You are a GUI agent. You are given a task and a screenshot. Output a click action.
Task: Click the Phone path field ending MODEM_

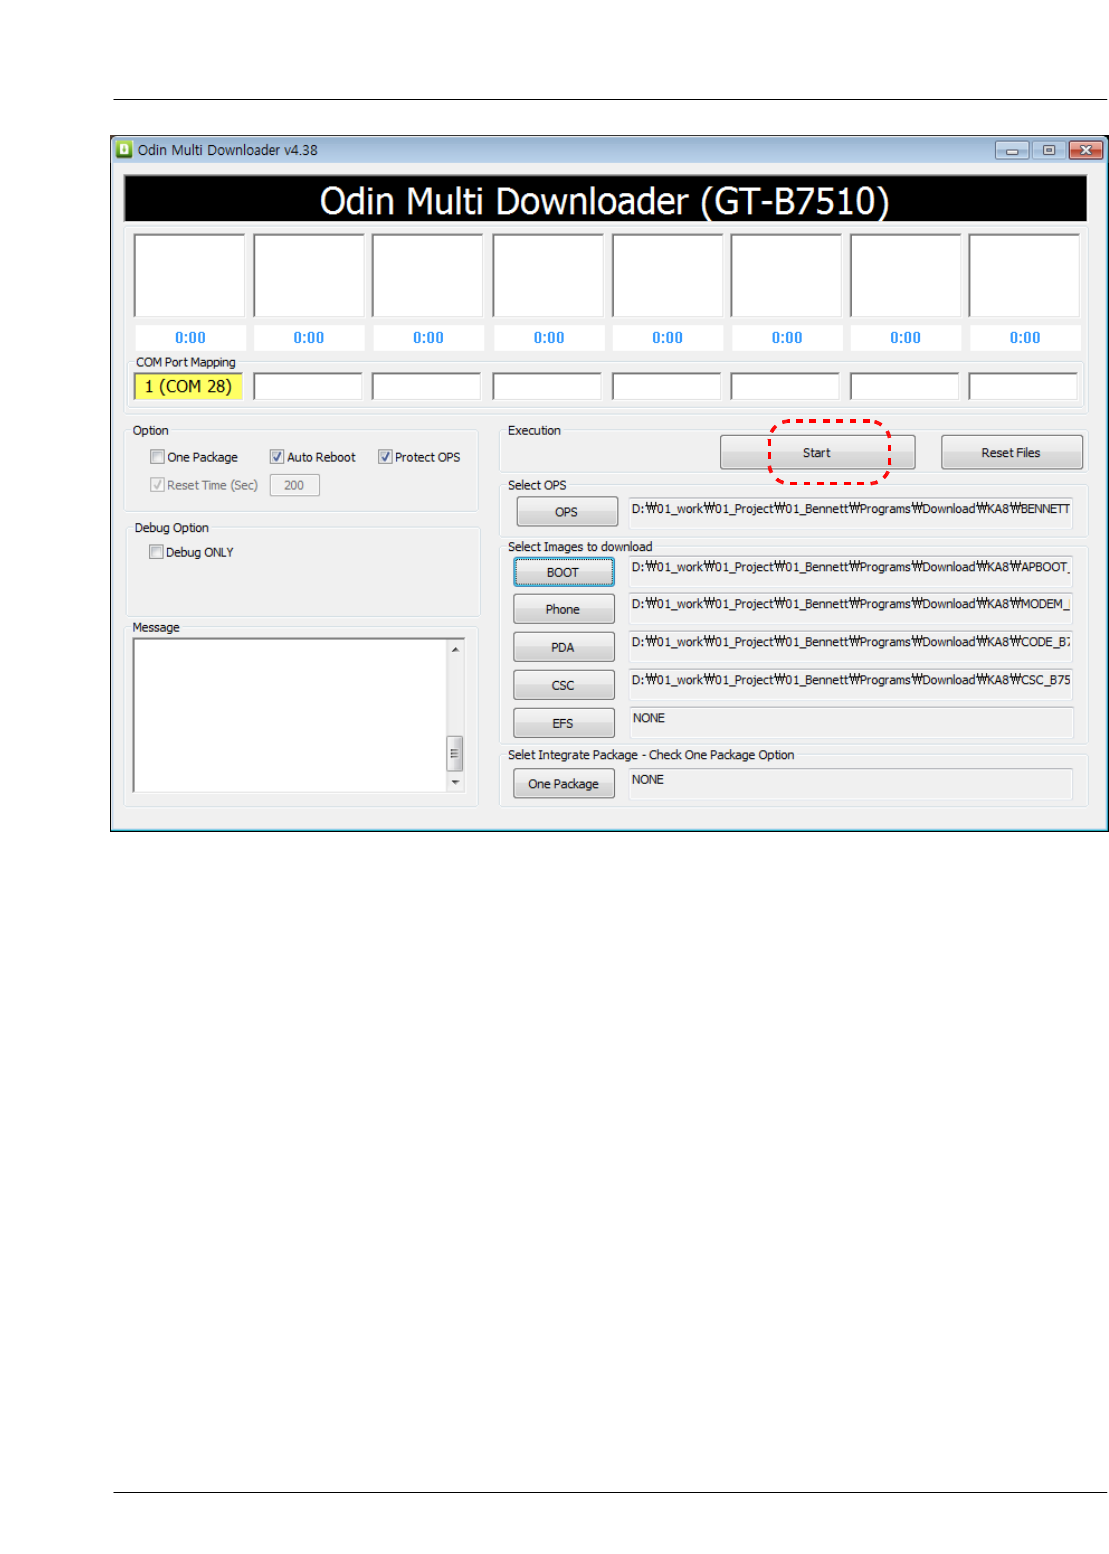coord(851,607)
